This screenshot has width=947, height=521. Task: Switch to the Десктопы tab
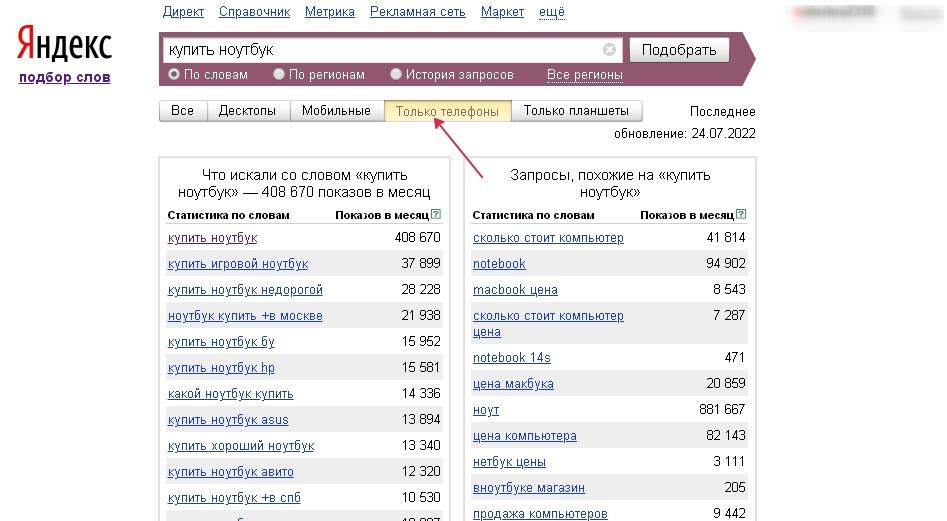coord(247,111)
